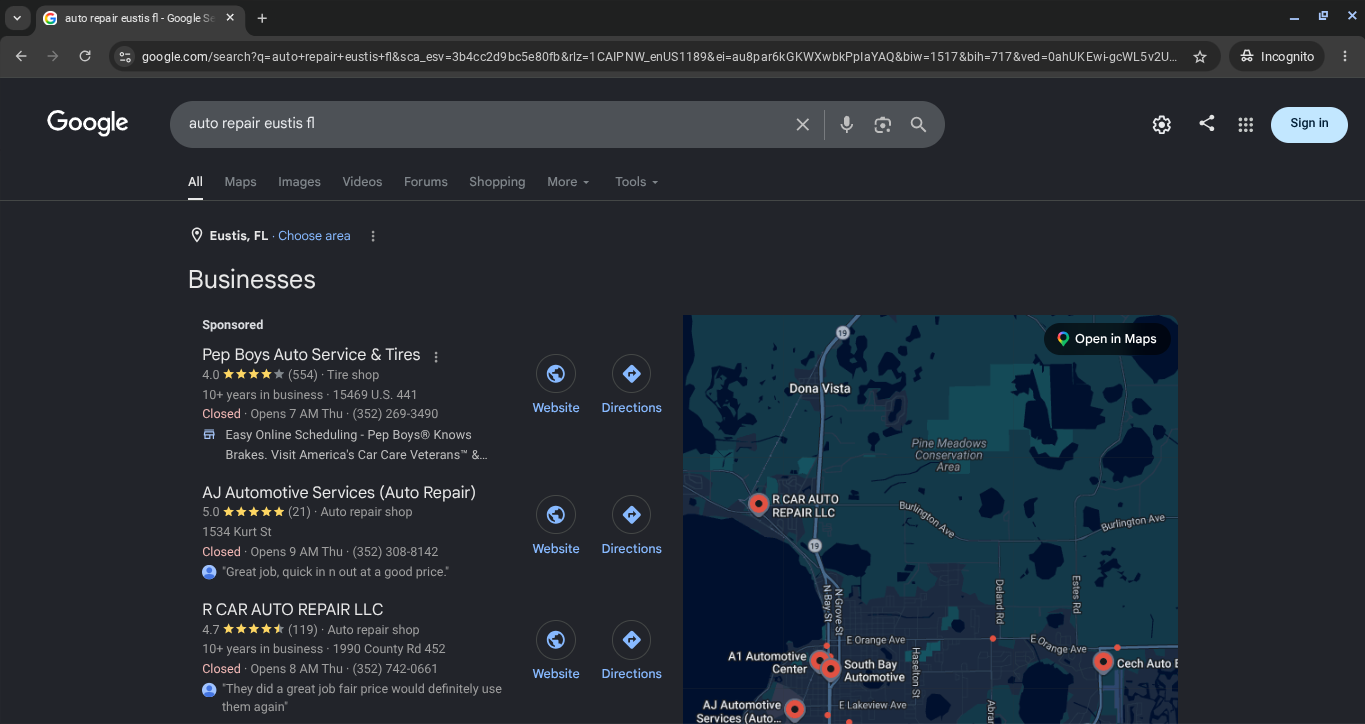The width and height of the screenshot is (1365, 724).
Task: Switch to the Shopping tab
Action: [497, 182]
